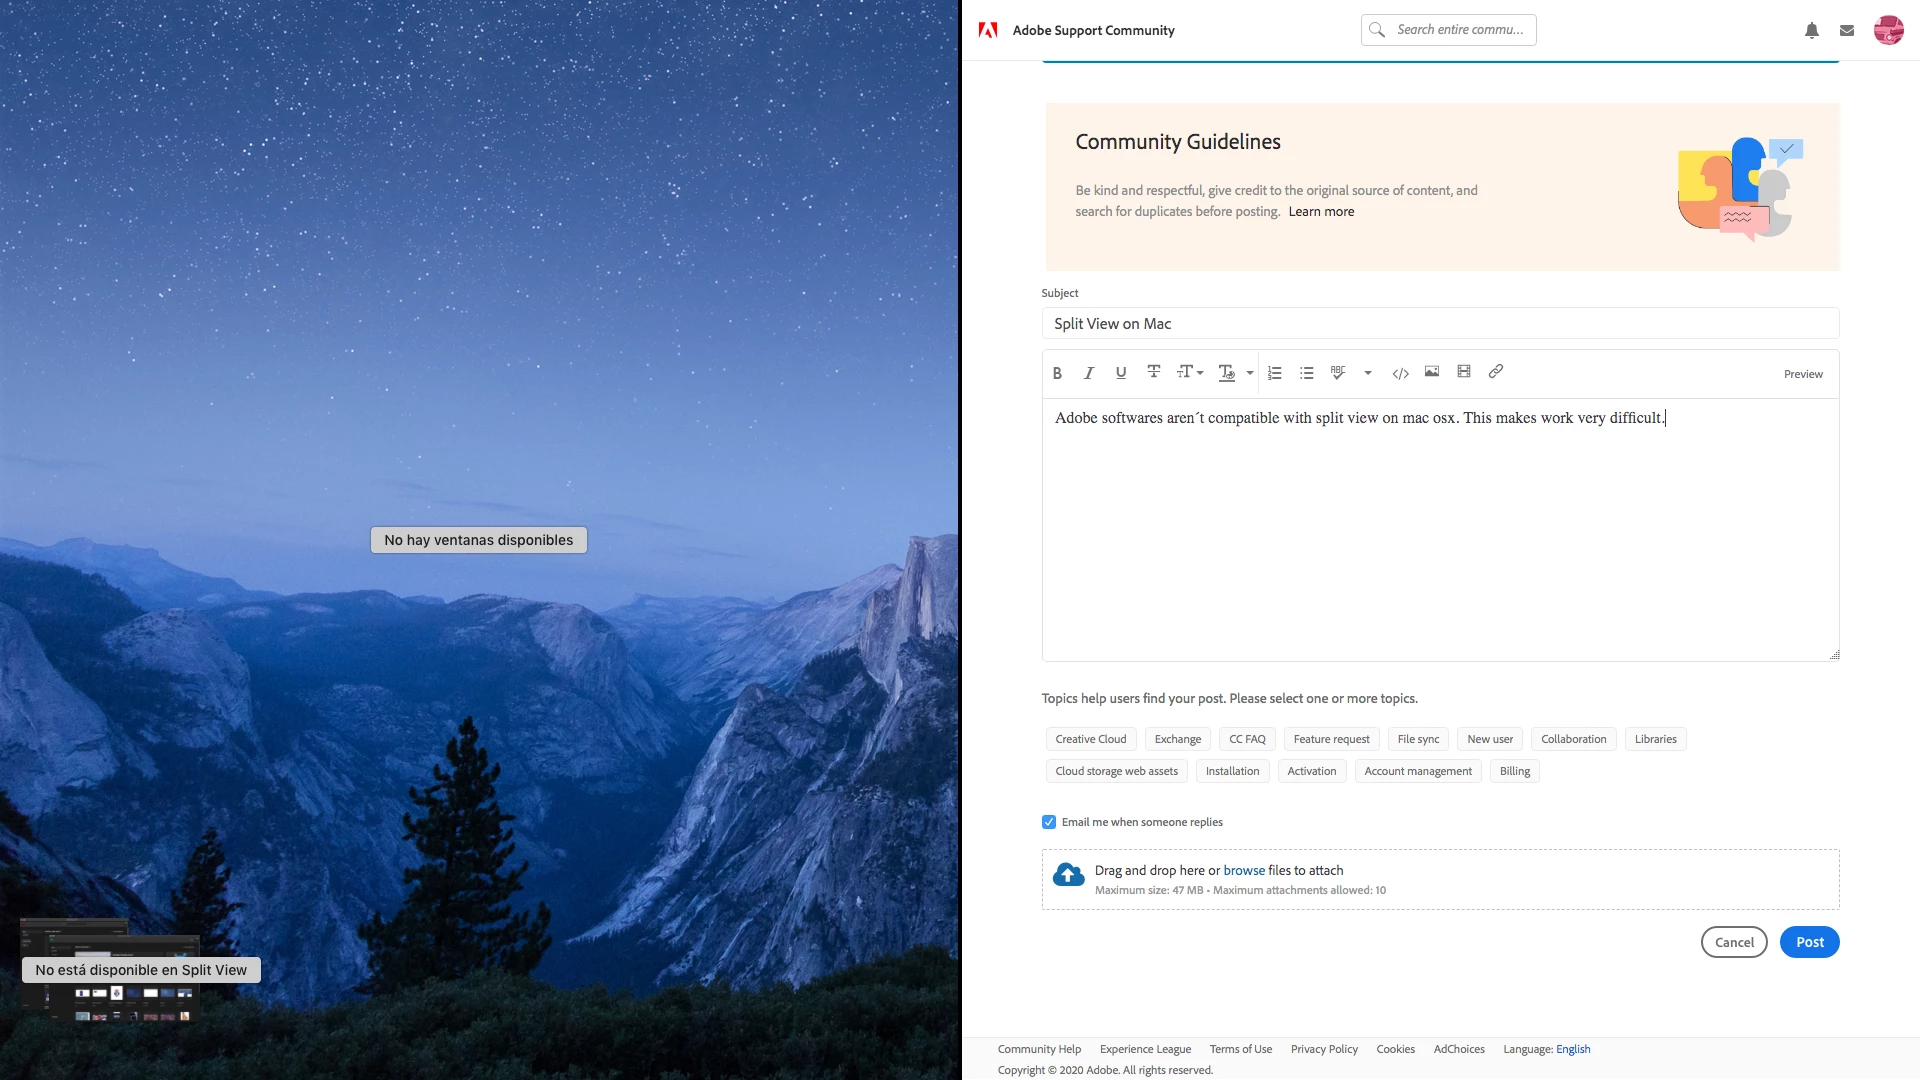Expand the spell check dropdown arrow
1920x1080 pixels.
point(1368,373)
